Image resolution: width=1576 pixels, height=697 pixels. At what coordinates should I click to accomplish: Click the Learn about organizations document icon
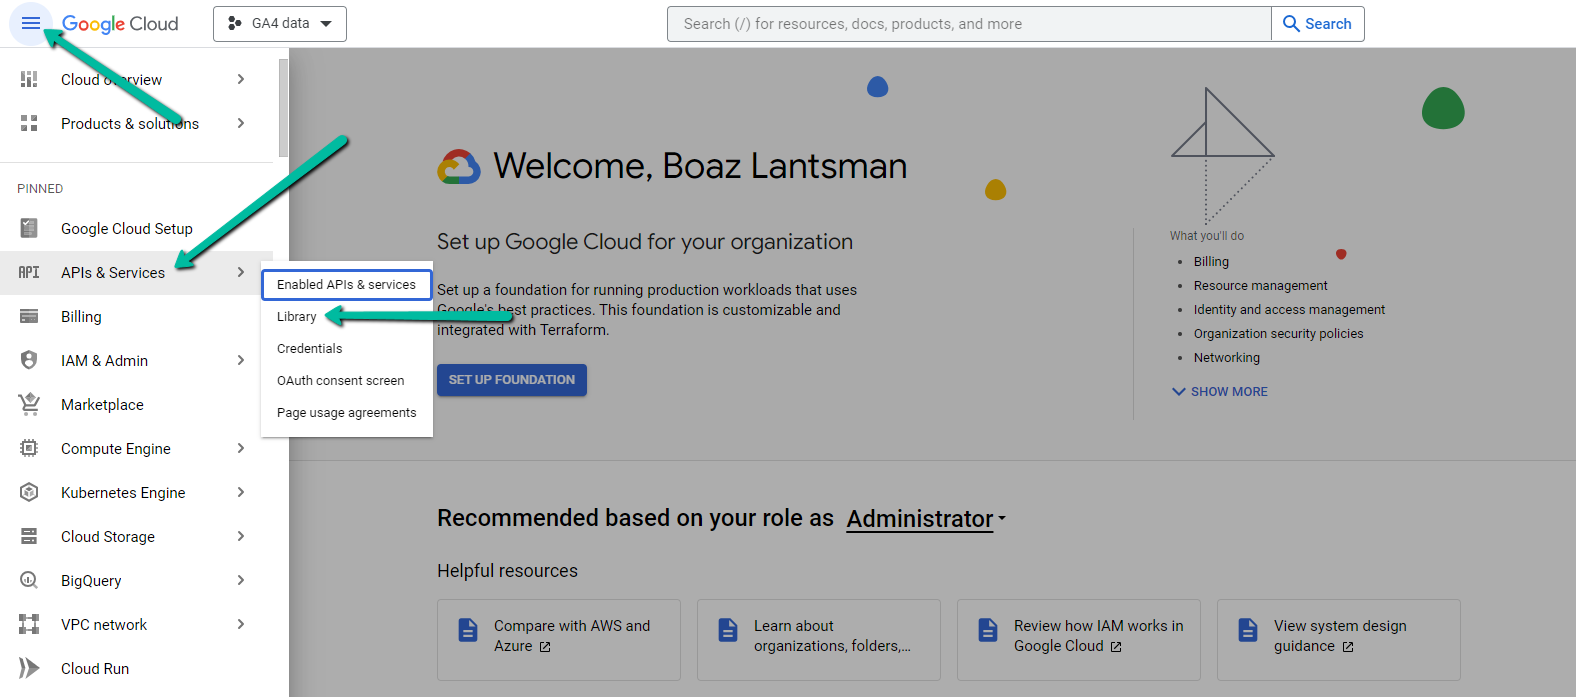(x=728, y=630)
